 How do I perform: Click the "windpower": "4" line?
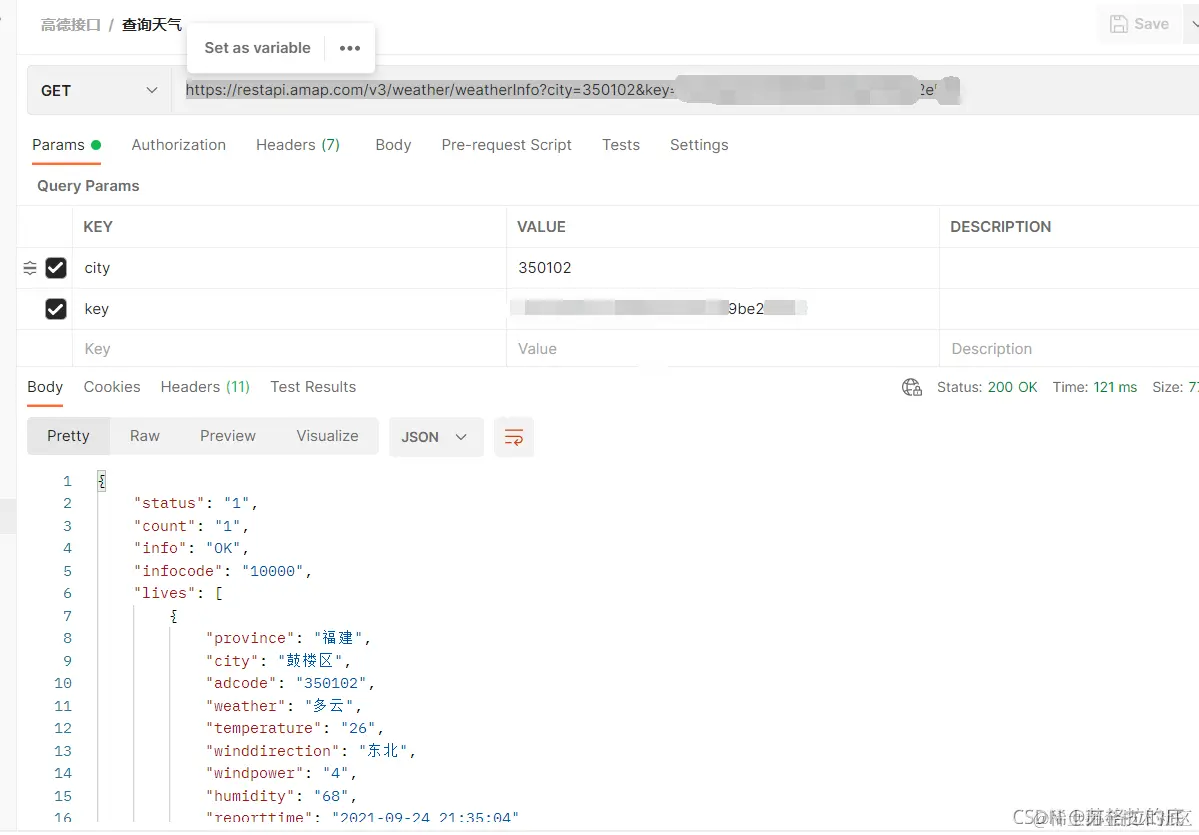tap(281, 773)
